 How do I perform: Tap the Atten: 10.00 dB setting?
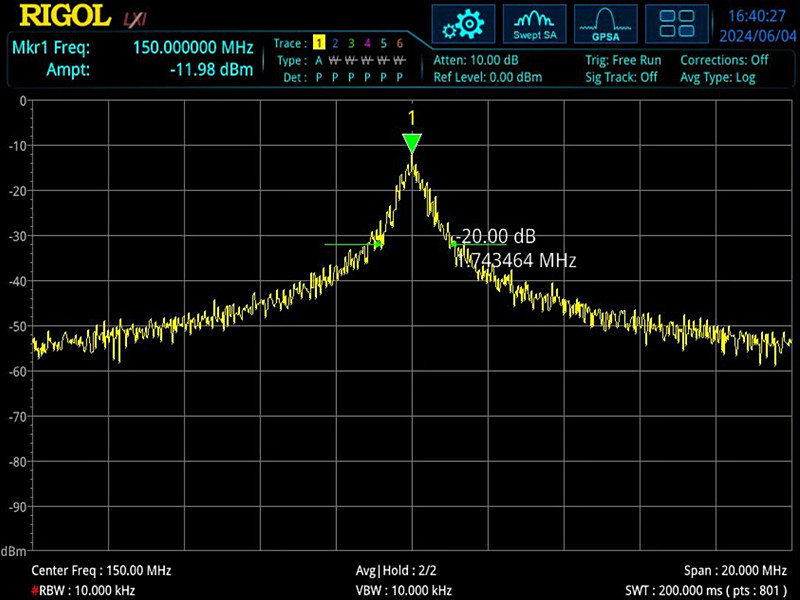tap(476, 60)
